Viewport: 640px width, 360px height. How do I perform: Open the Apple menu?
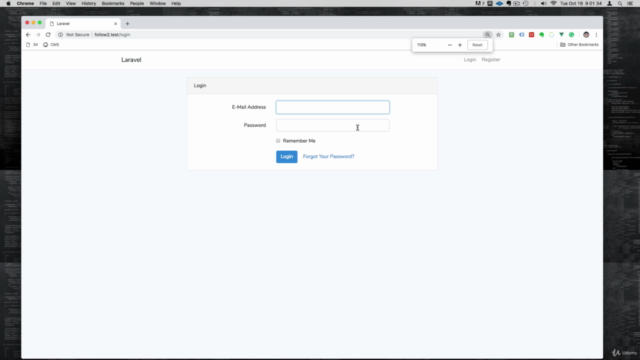(x=8, y=3)
